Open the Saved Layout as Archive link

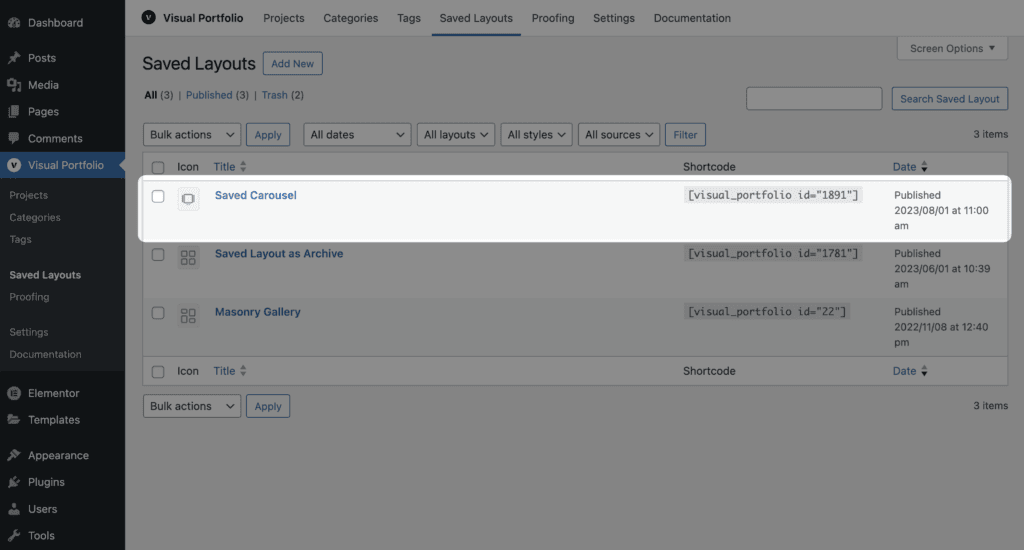279,253
